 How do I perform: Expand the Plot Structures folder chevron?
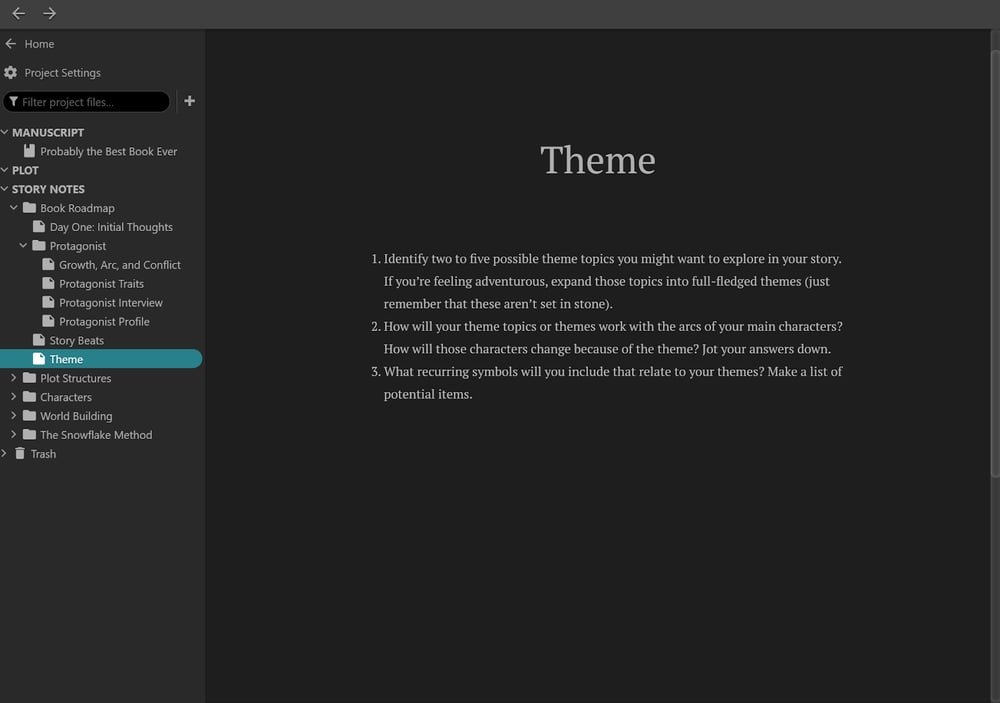tap(13, 378)
